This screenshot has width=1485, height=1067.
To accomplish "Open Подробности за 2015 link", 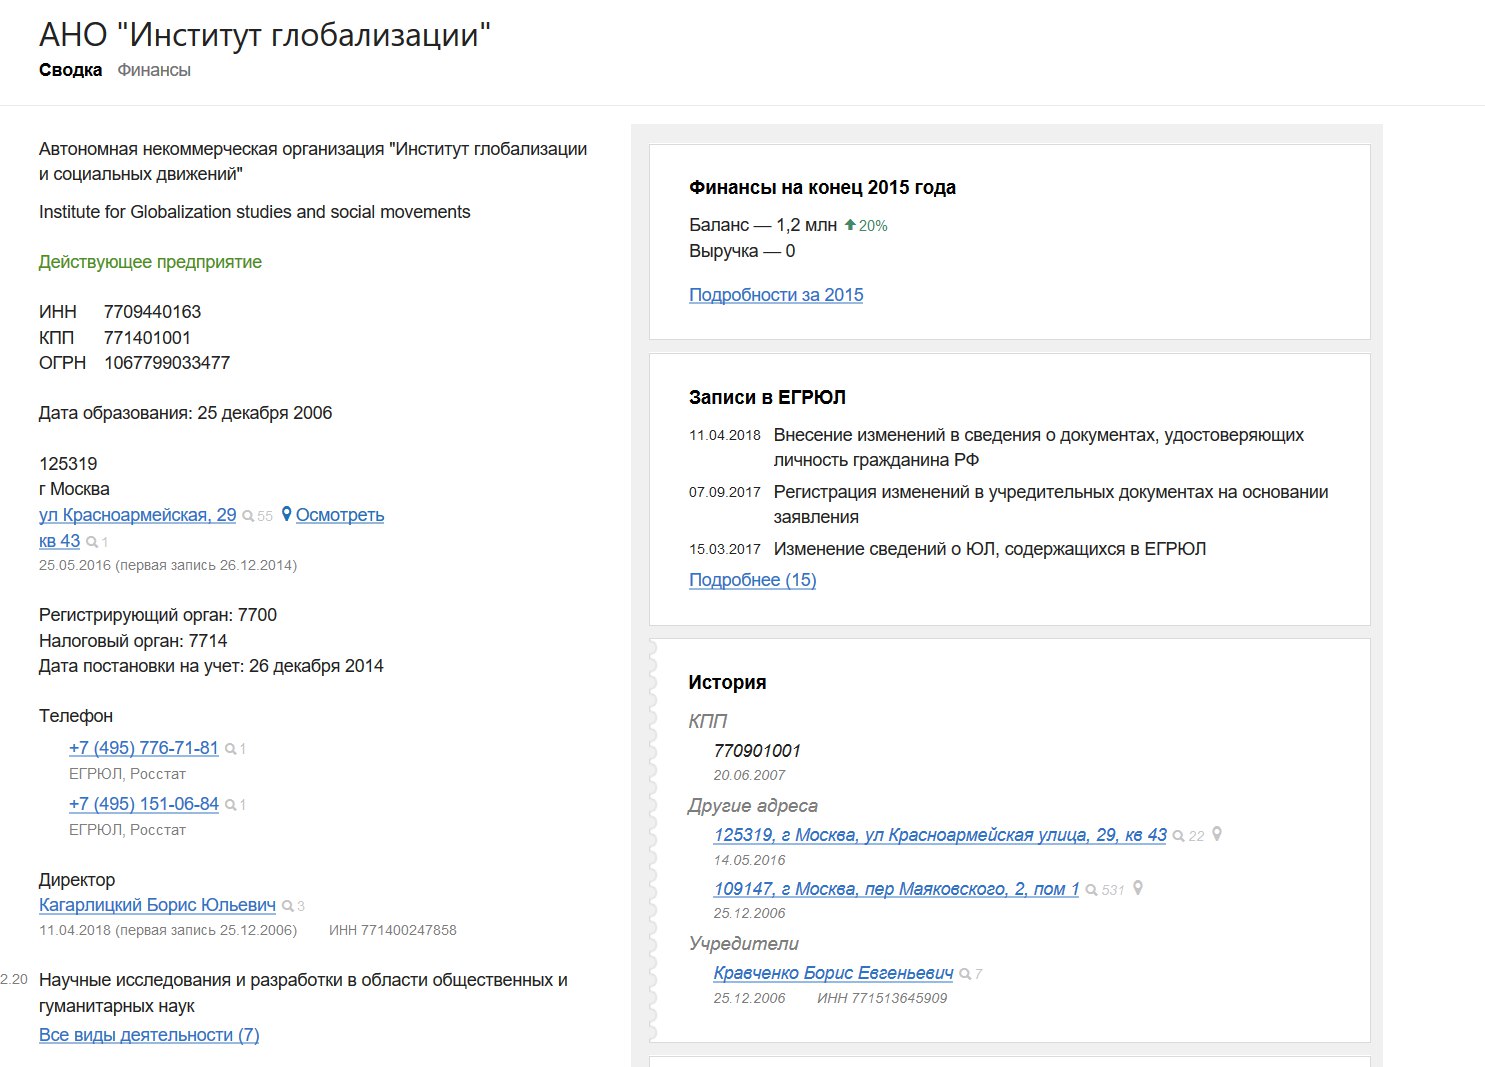I will (x=776, y=295).
